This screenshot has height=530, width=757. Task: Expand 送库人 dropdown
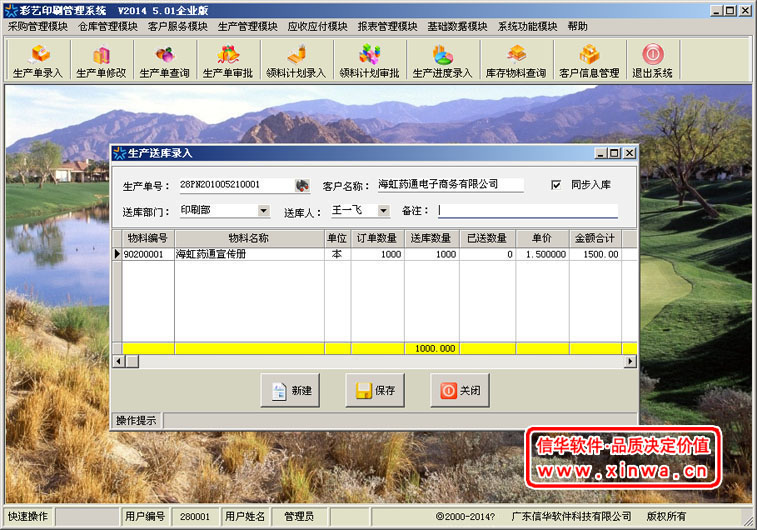tap(383, 210)
